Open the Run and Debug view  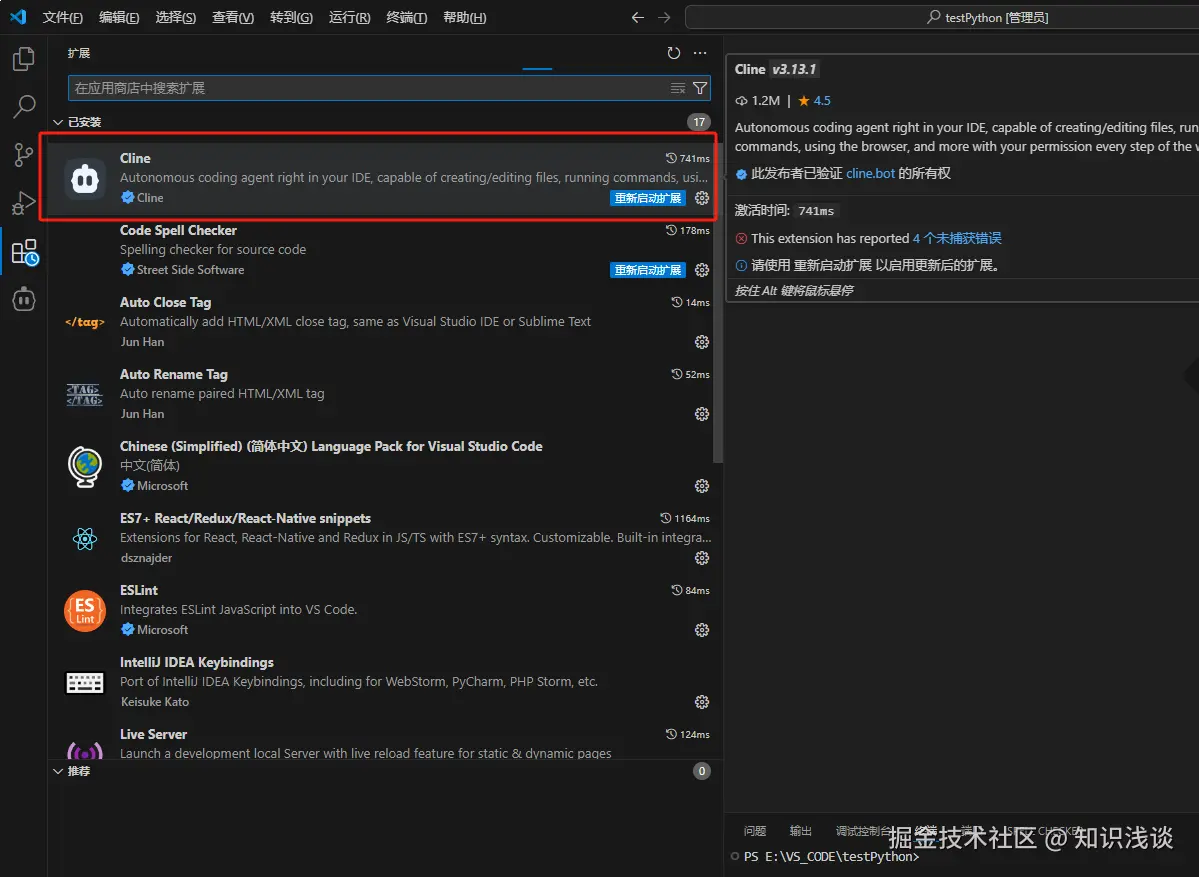tap(24, 203)
